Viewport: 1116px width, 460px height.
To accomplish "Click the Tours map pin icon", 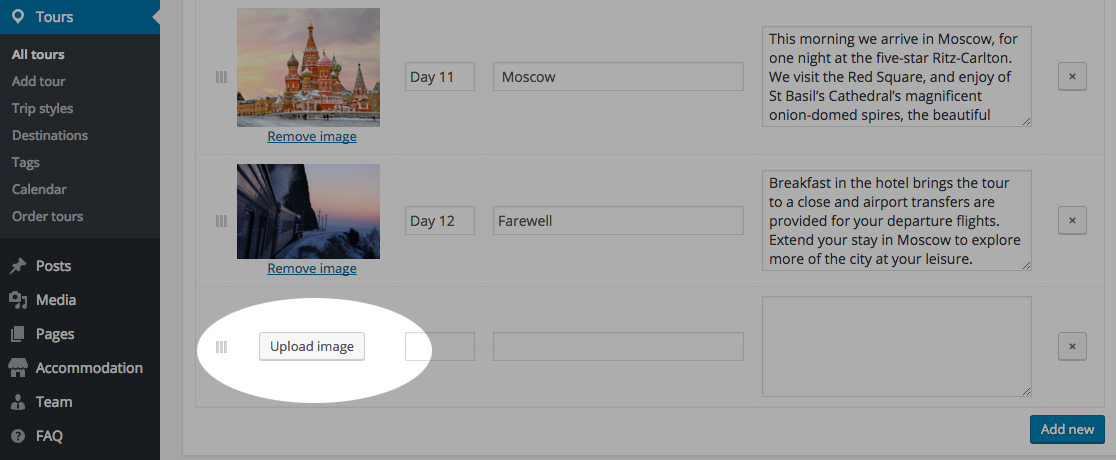I will coord(18,17).
